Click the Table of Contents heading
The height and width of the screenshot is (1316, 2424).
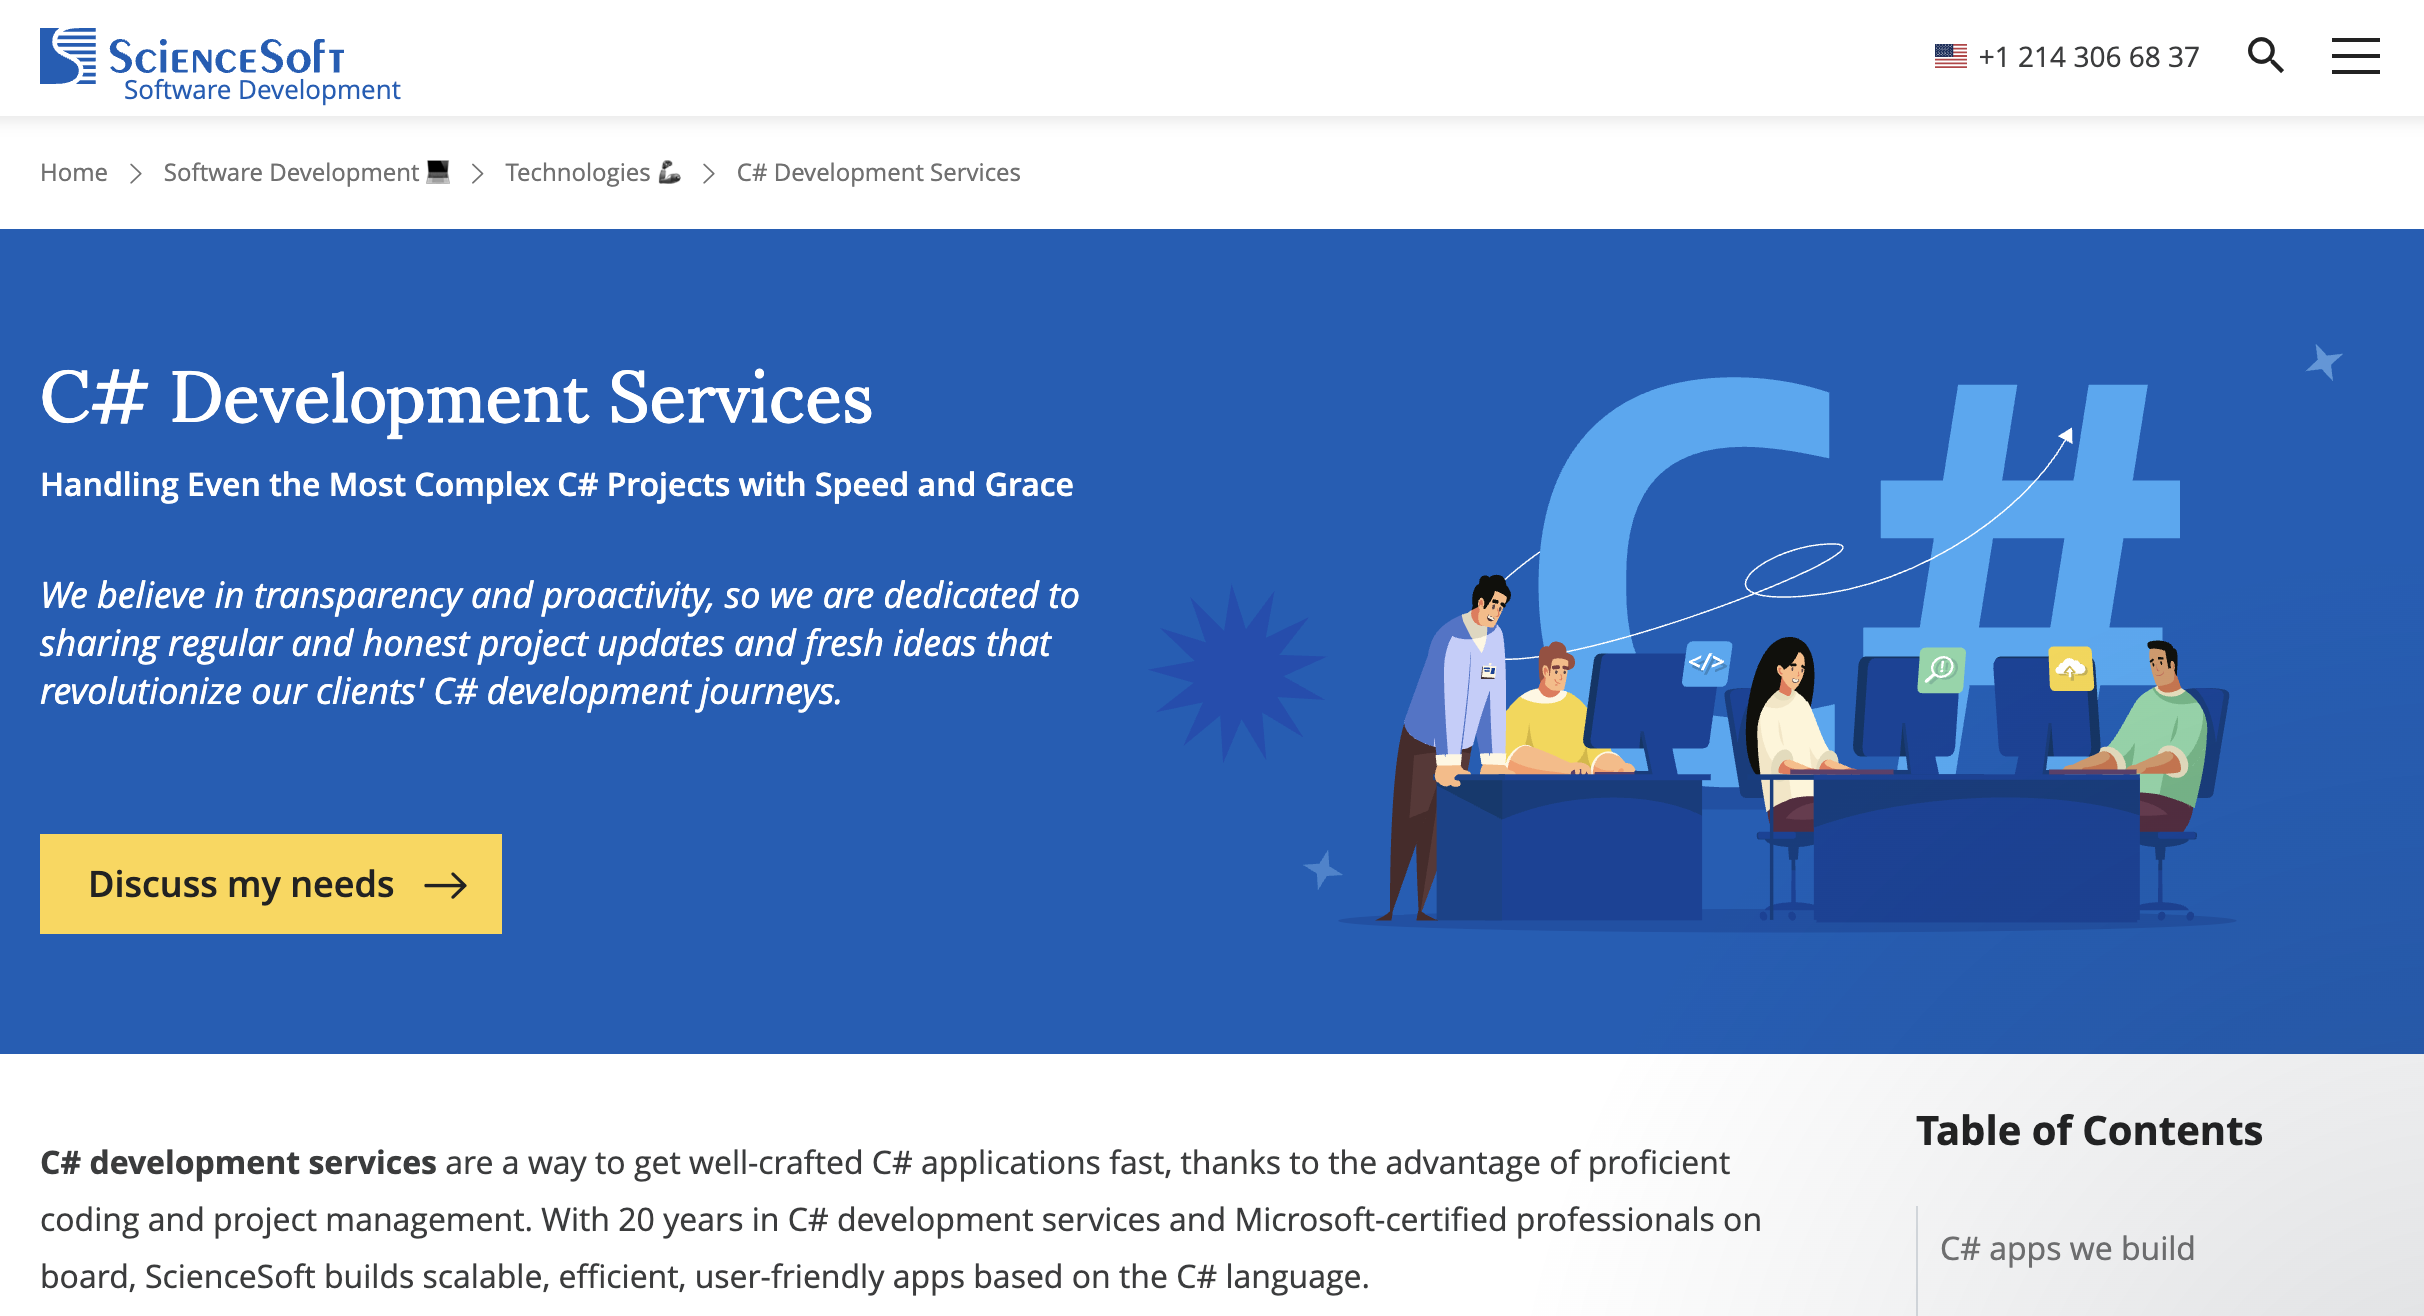pos(2089,1131)
